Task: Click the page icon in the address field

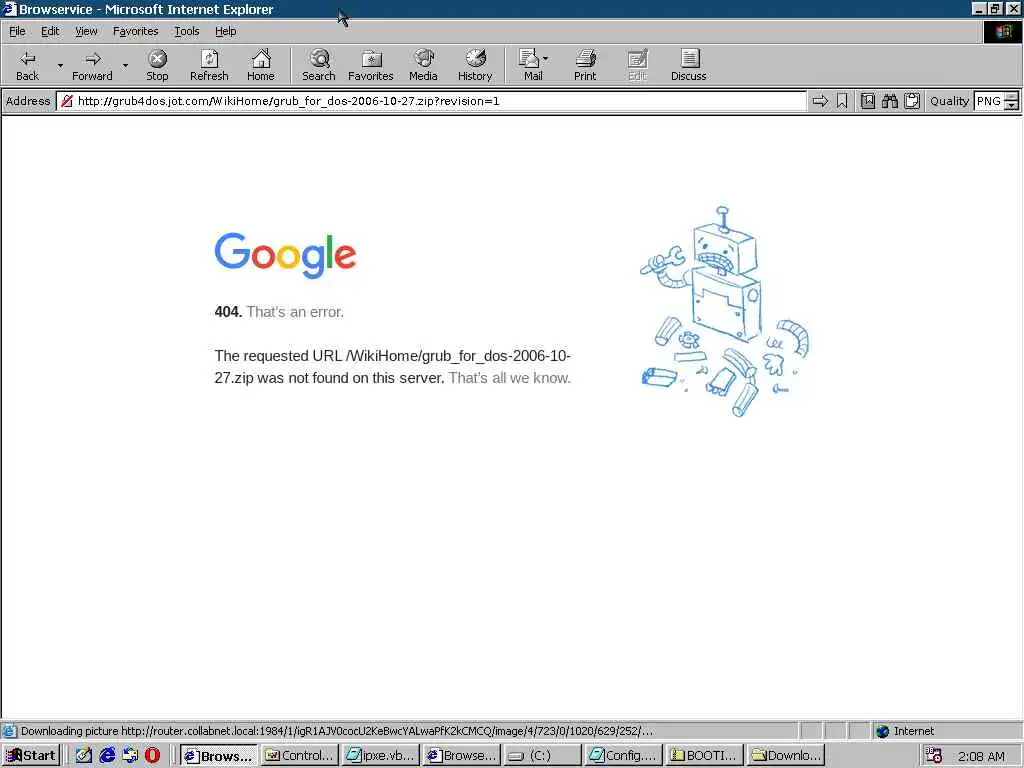Action: coord(67,101)
